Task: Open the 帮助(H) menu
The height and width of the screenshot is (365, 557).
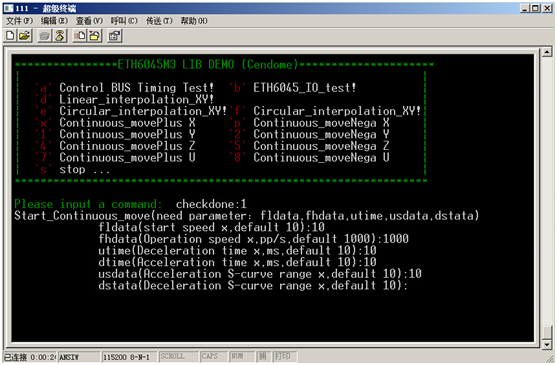Action: (194, 21)
